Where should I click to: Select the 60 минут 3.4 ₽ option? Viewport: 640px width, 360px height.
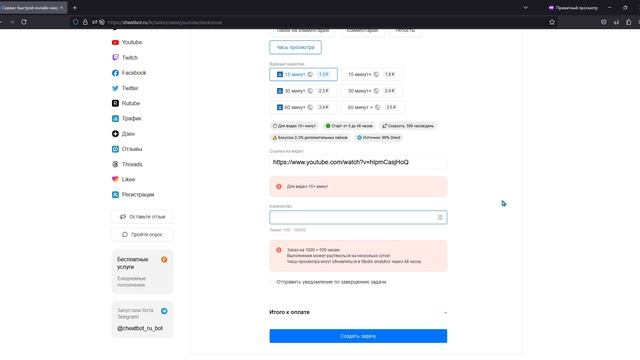[x=303, y=107]
